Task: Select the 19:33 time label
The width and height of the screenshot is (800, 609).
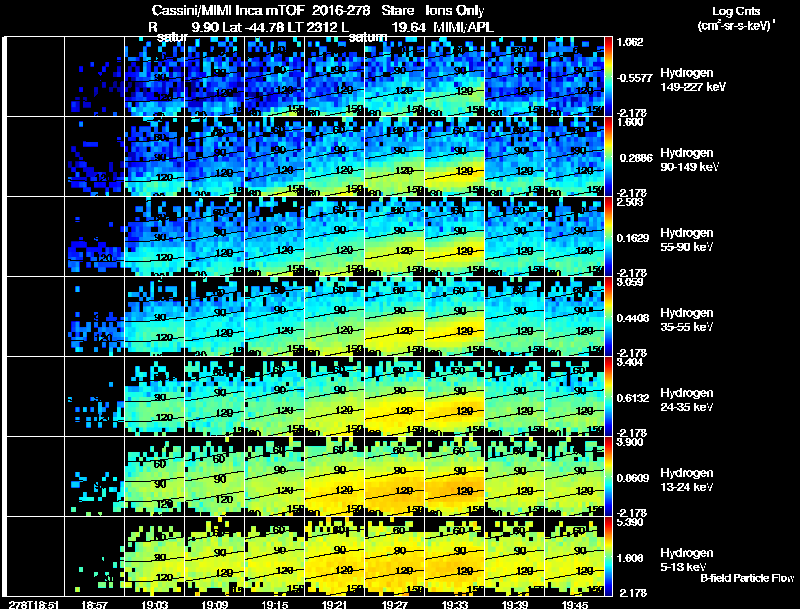Action: [455, 604]
